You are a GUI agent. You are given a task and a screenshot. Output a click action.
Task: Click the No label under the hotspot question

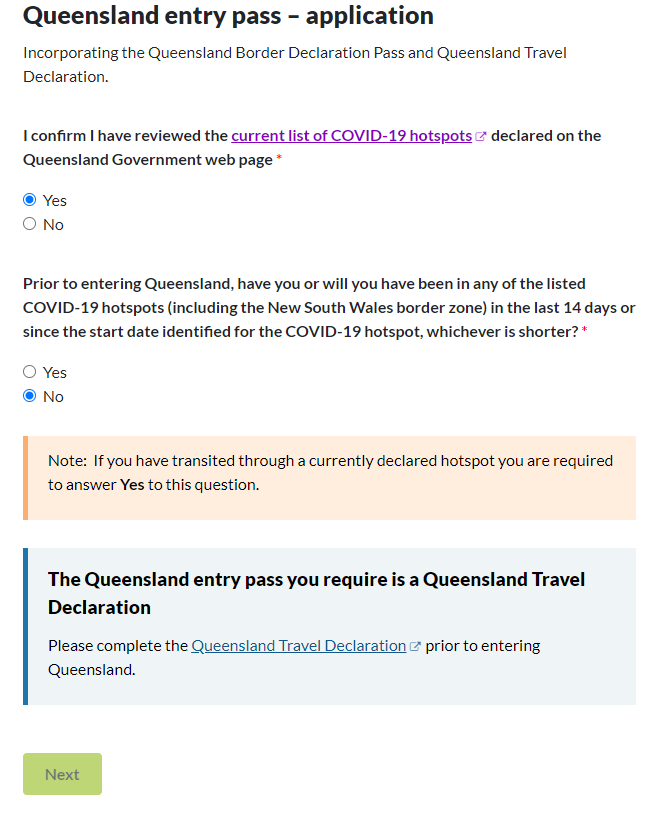tap(52, 395)
